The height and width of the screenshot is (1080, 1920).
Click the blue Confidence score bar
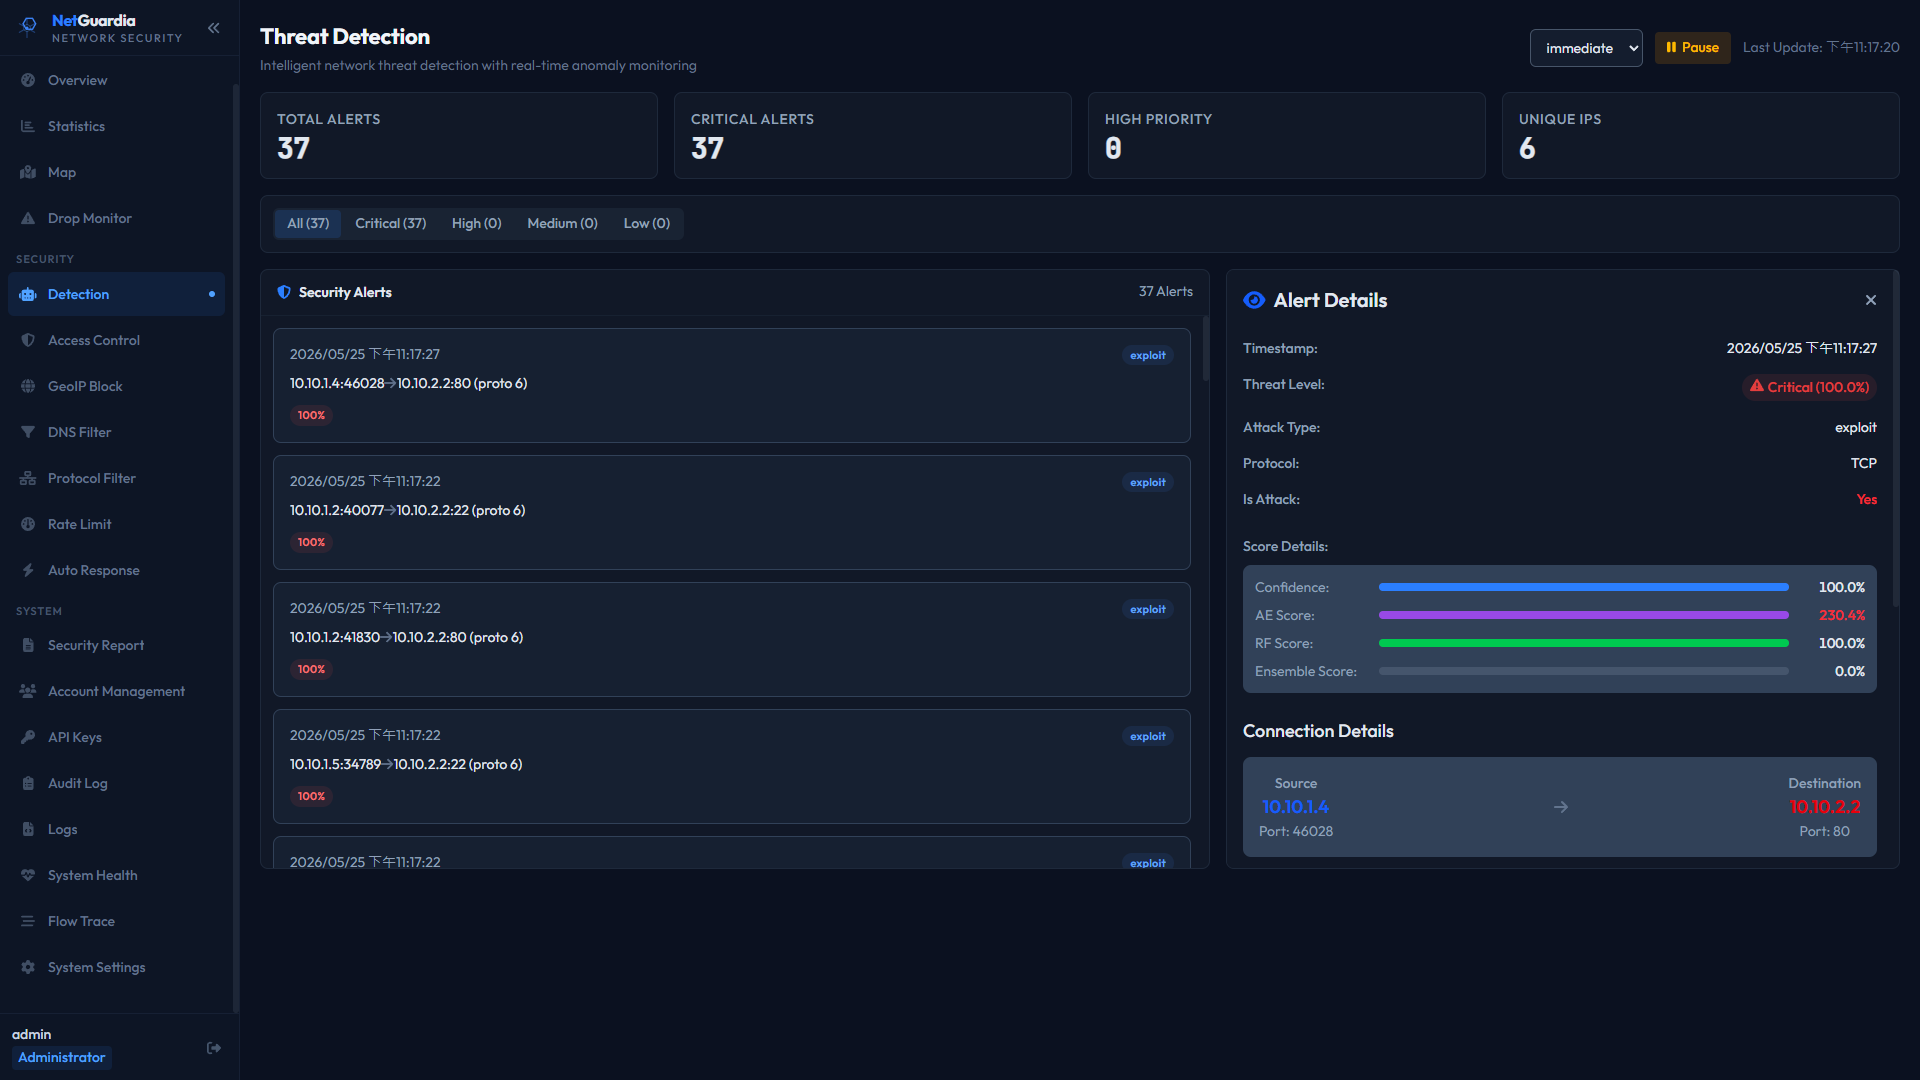tap(1583, 587)
